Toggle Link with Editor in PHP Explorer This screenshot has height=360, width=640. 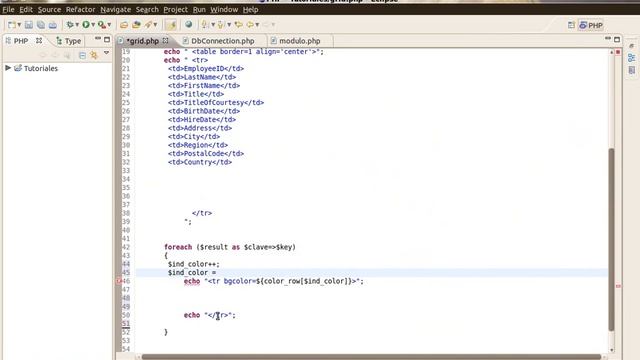(94, 55)
